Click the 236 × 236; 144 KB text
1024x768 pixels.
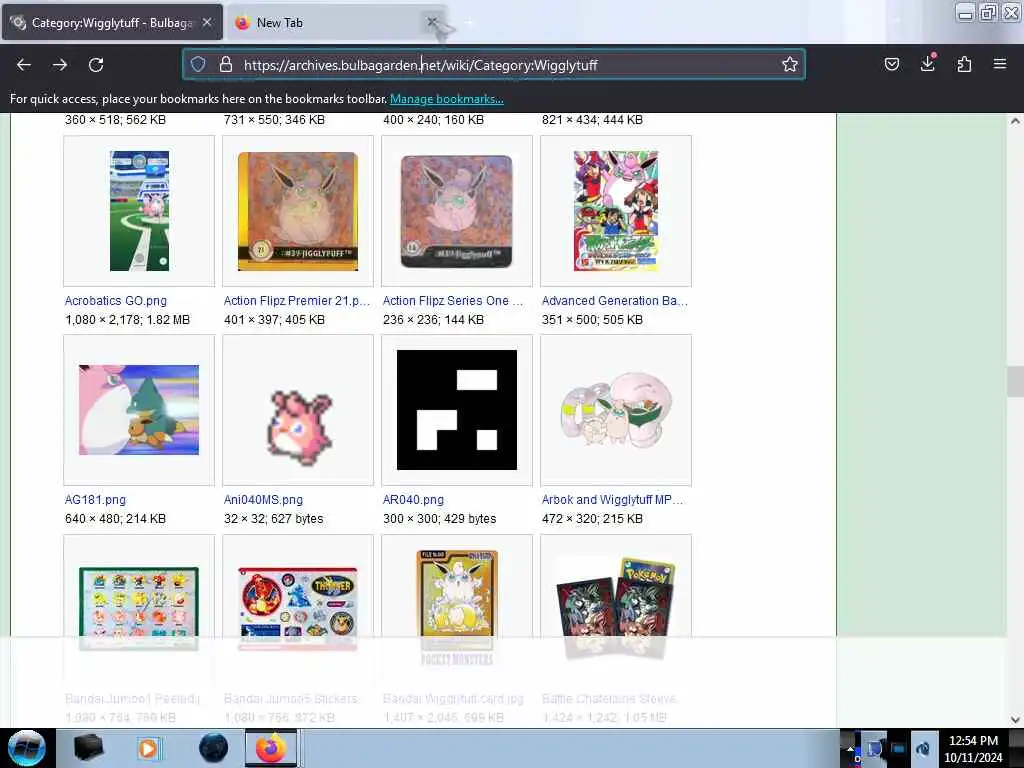tap(434, 320)
